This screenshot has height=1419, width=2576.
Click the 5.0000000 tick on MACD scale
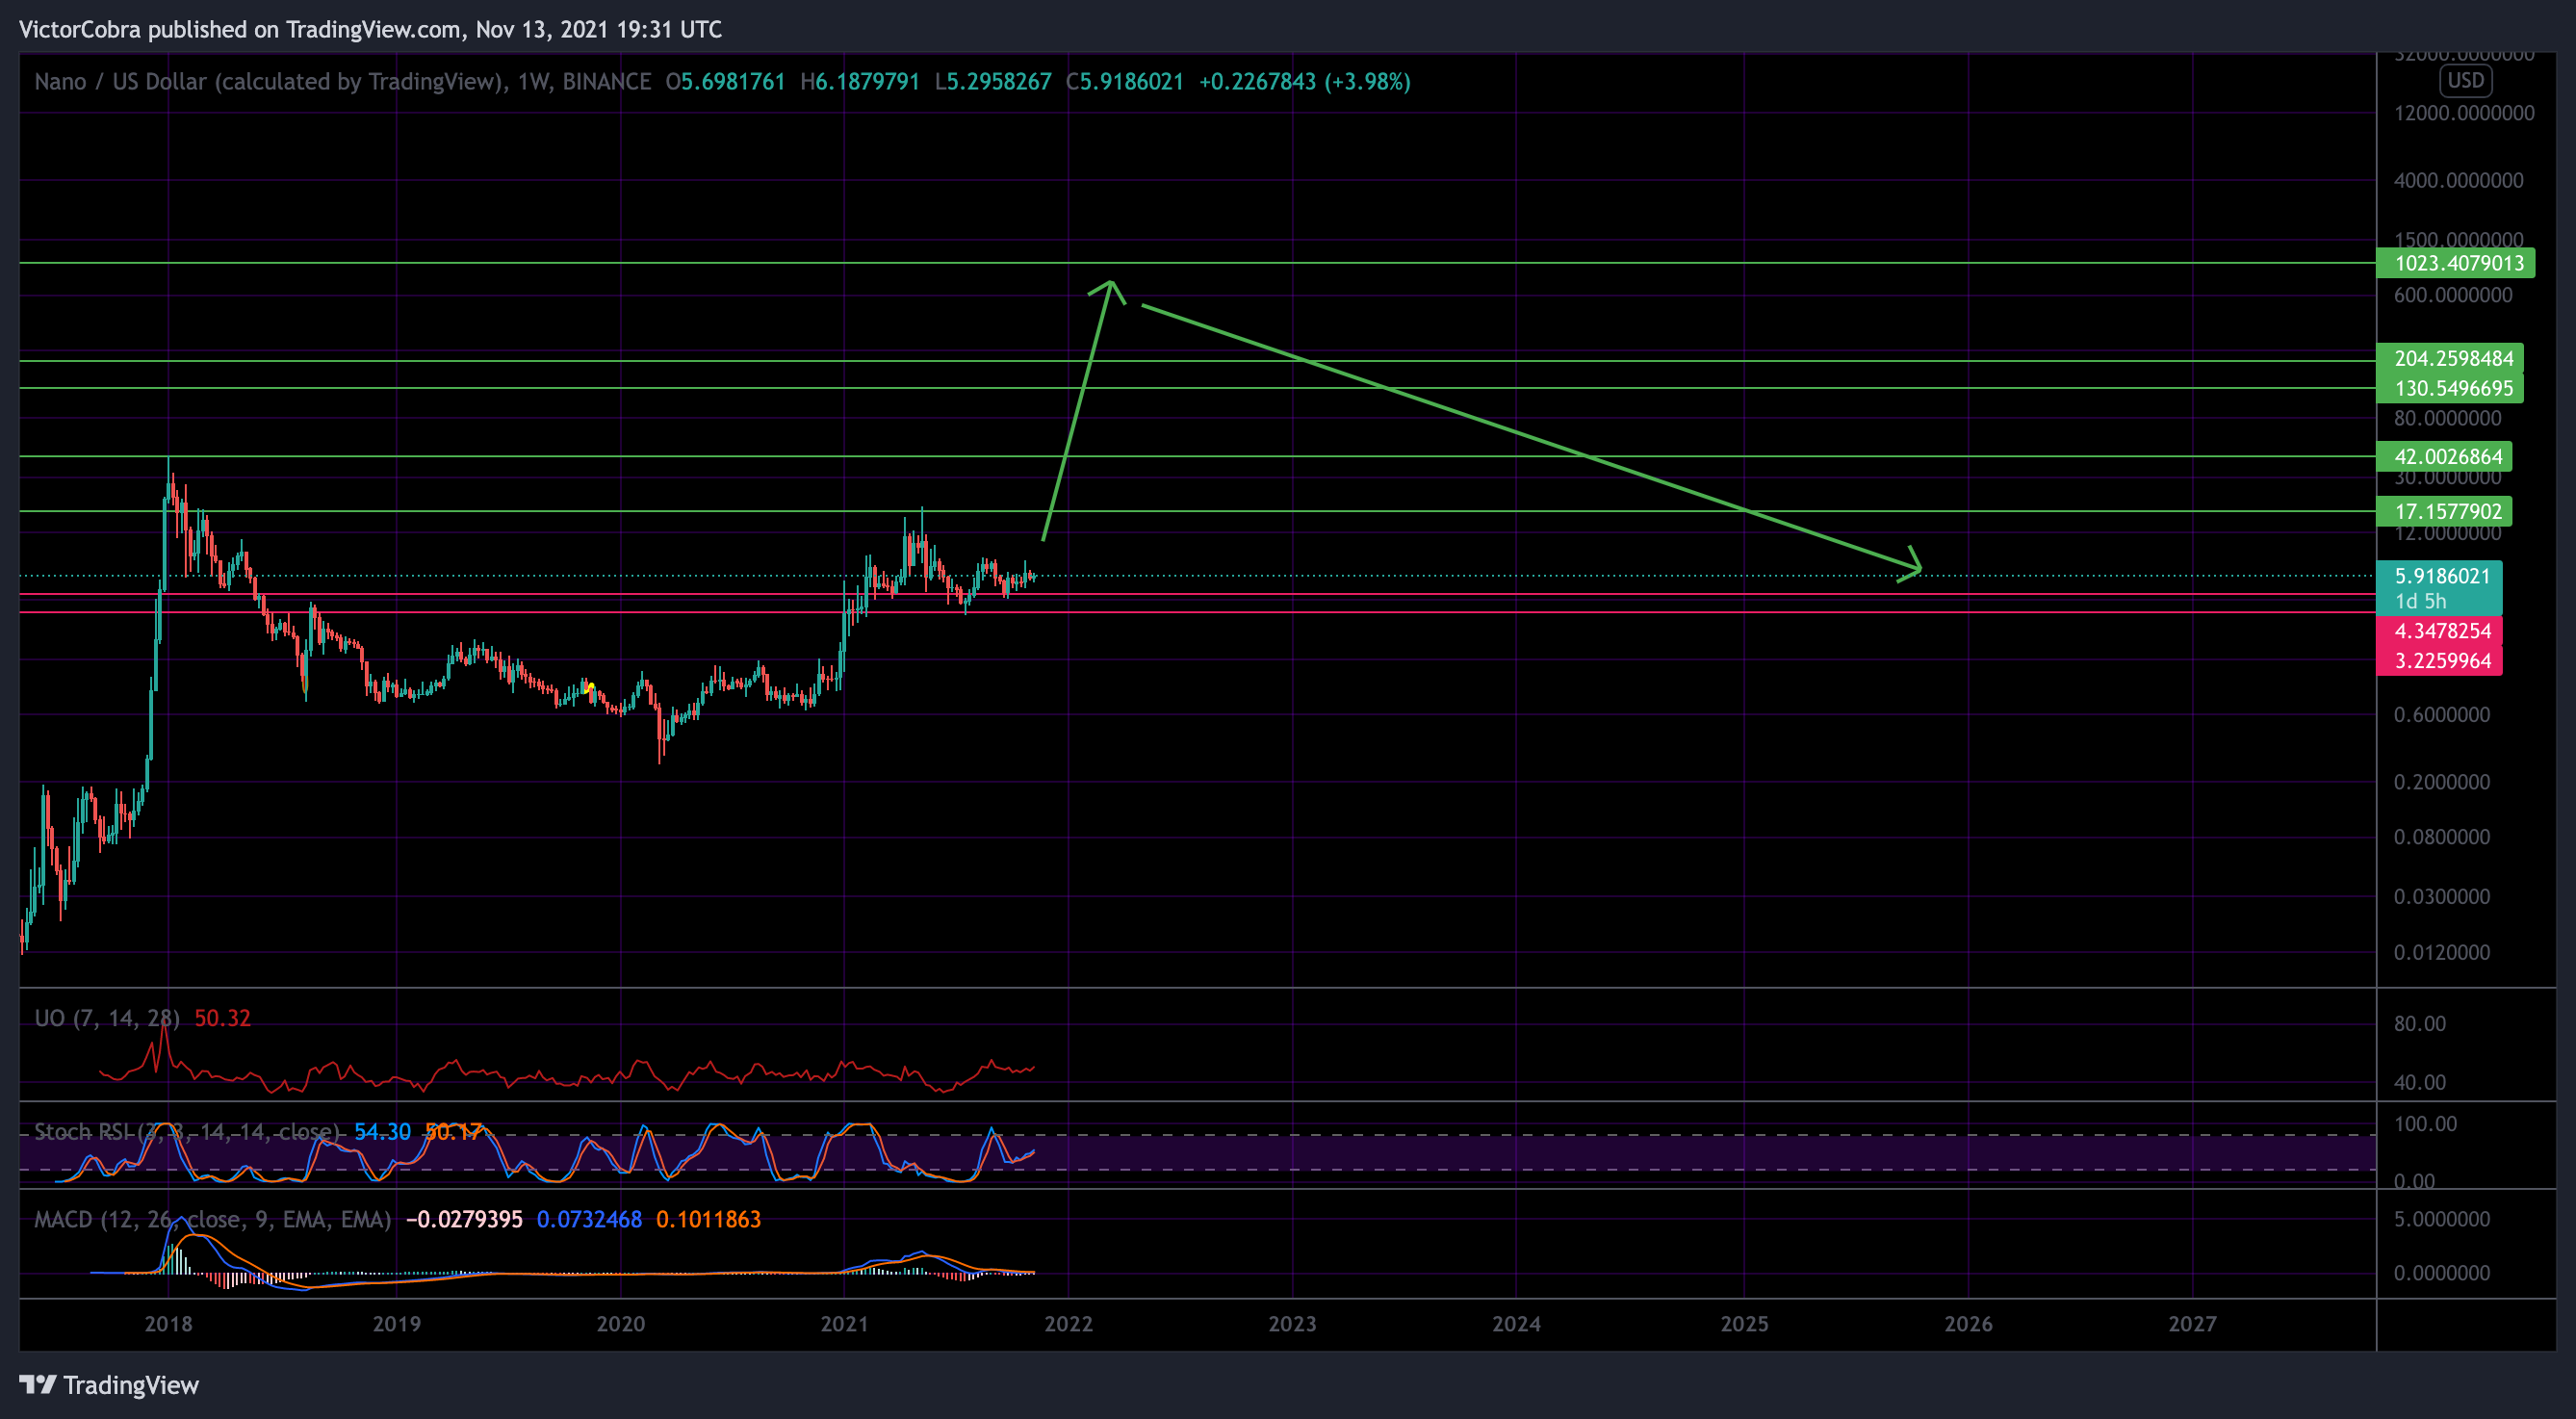(2442, 1219)
